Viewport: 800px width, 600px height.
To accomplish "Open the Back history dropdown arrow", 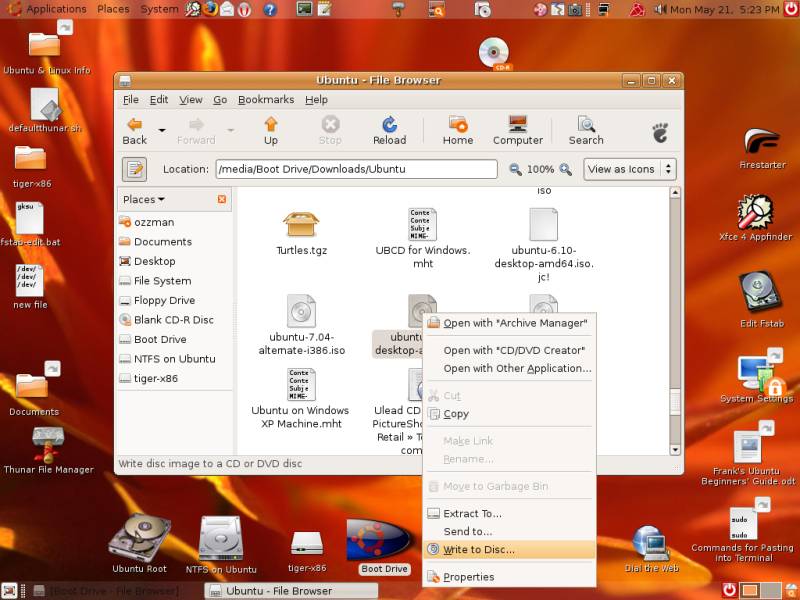I will [162, 131].
